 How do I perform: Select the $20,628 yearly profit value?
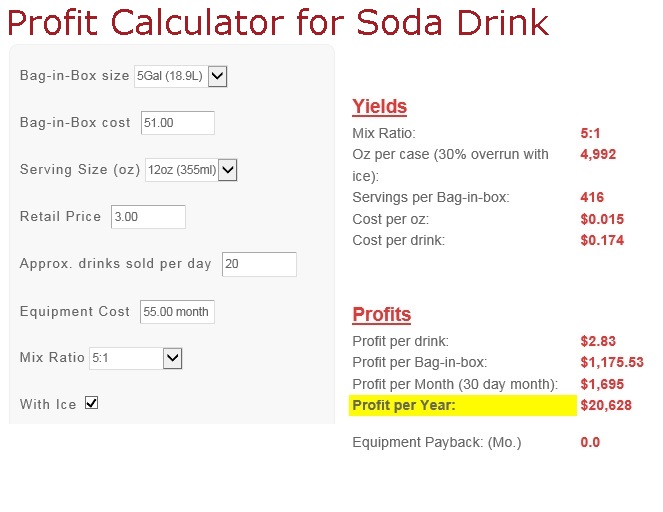604,405
